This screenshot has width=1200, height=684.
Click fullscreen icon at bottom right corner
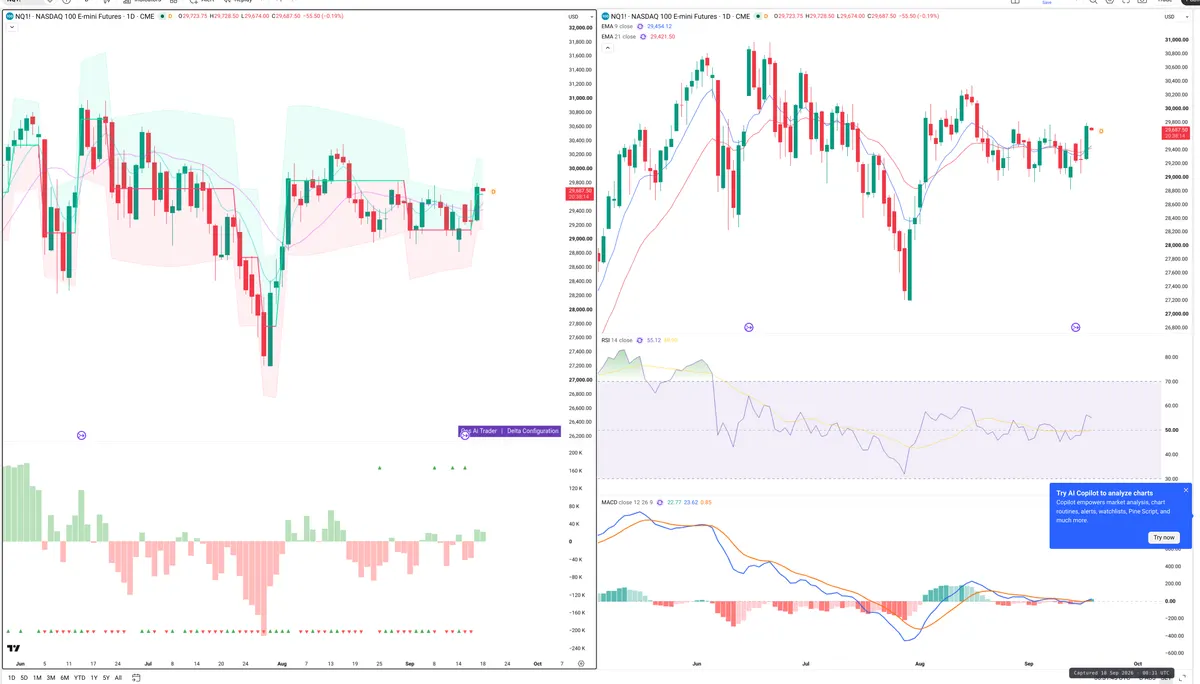[1182, 677]
